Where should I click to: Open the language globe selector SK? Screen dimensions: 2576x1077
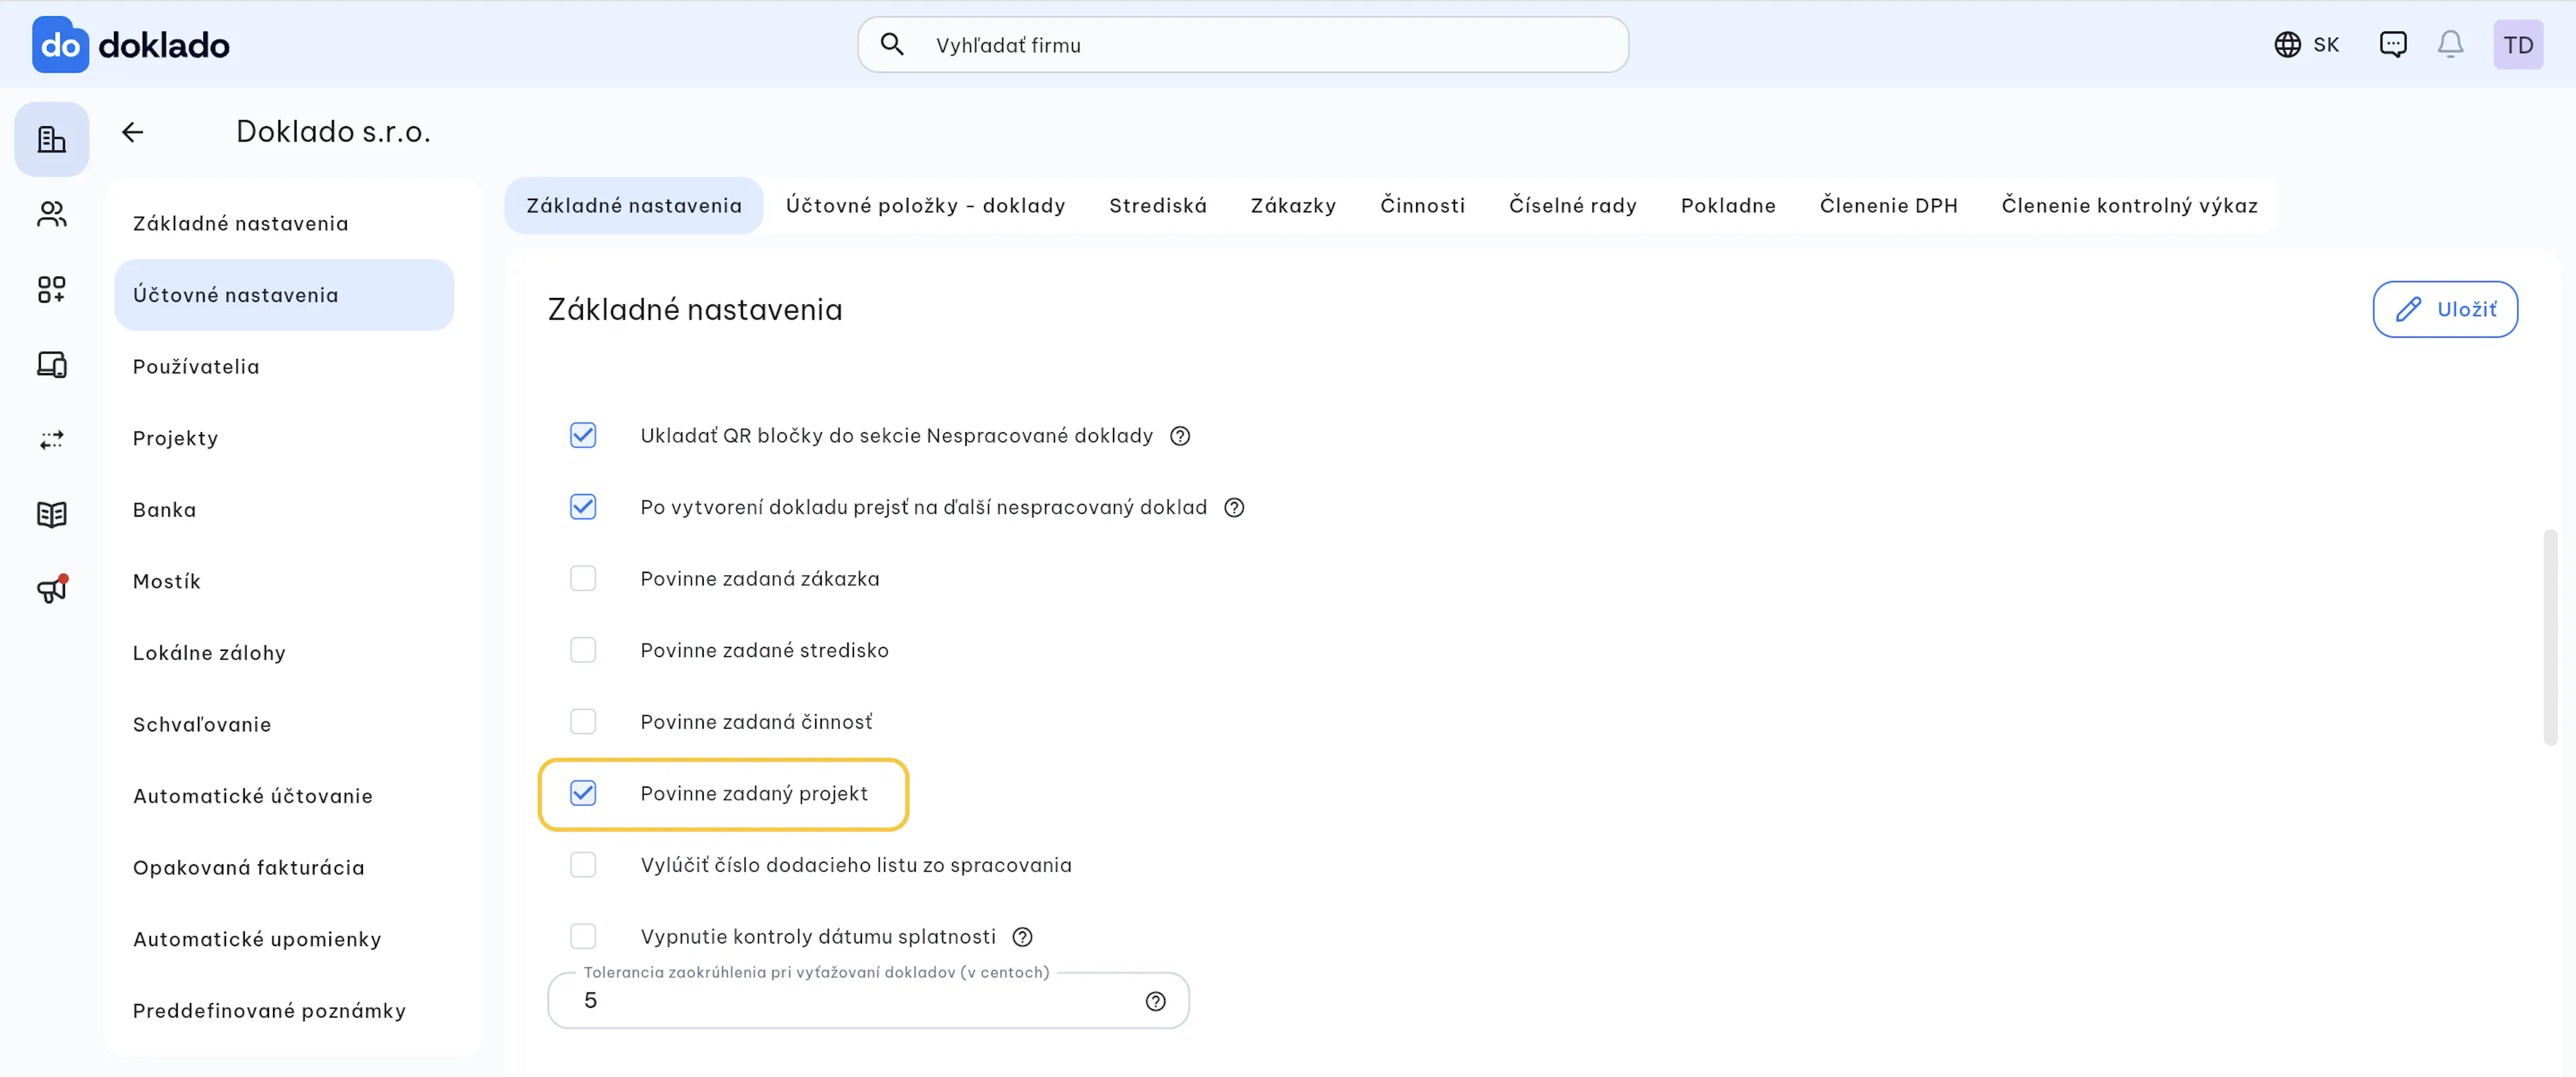coord(2306,45)
